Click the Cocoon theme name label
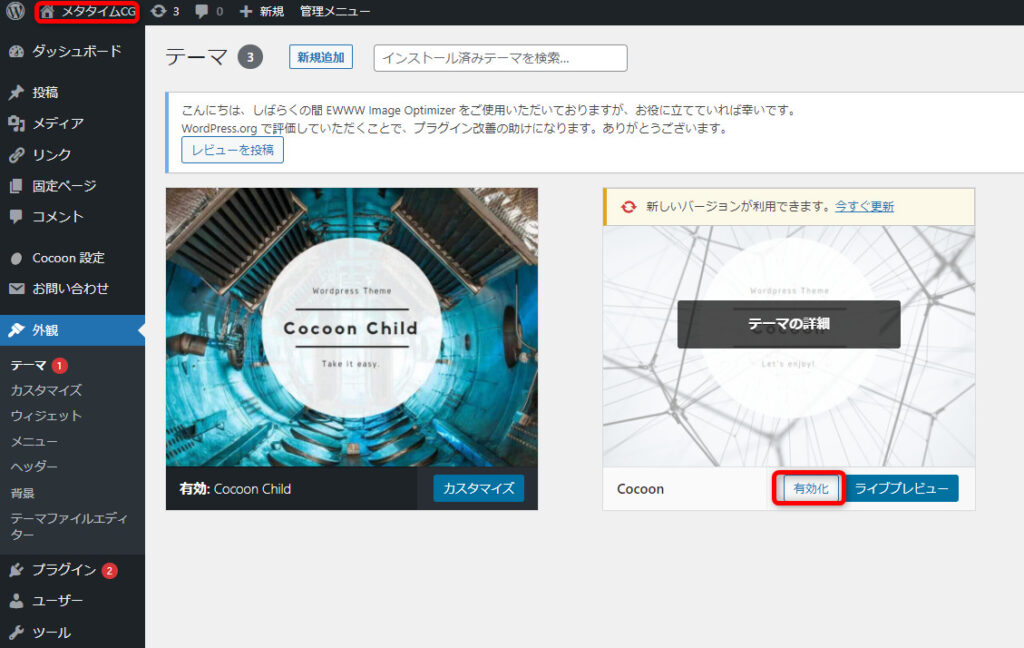The width and height of the screenshot is (1024, 648). [640, 489]
